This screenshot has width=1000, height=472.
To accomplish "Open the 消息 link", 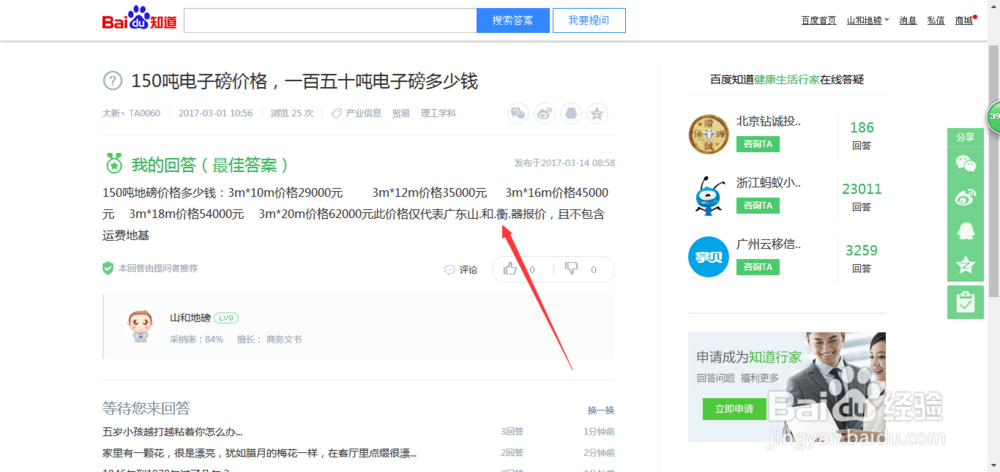I will [x=908, y=20].
